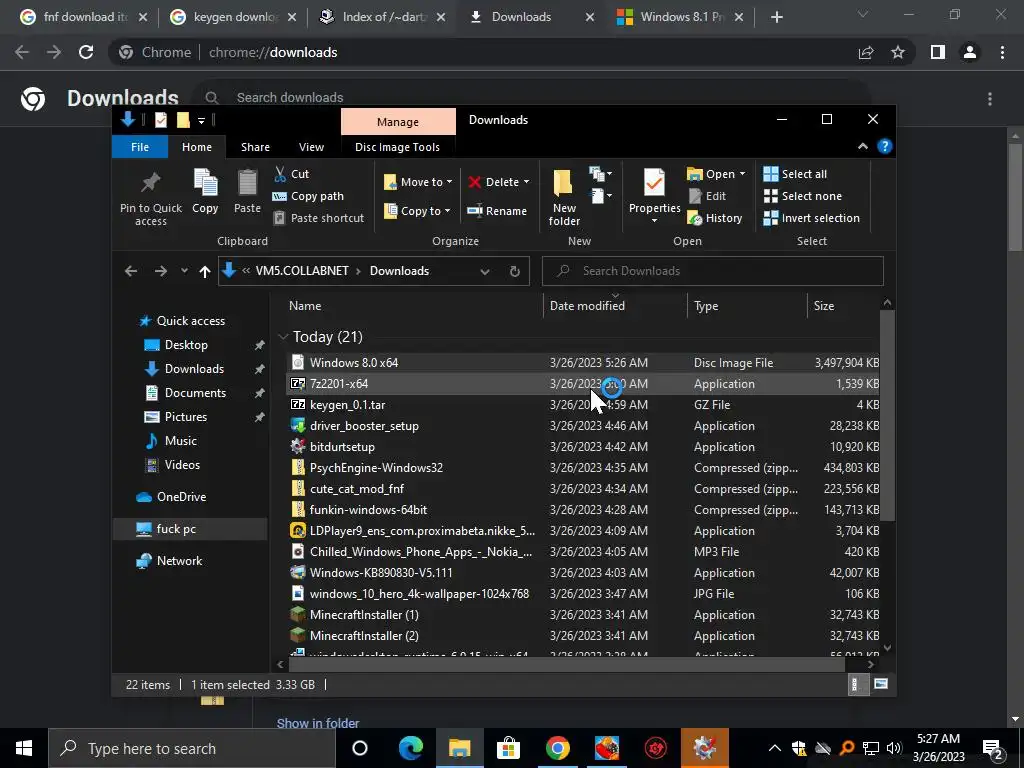
Task: Click Customize Quick Access Toolbar arrow
Action: (201, 120)
